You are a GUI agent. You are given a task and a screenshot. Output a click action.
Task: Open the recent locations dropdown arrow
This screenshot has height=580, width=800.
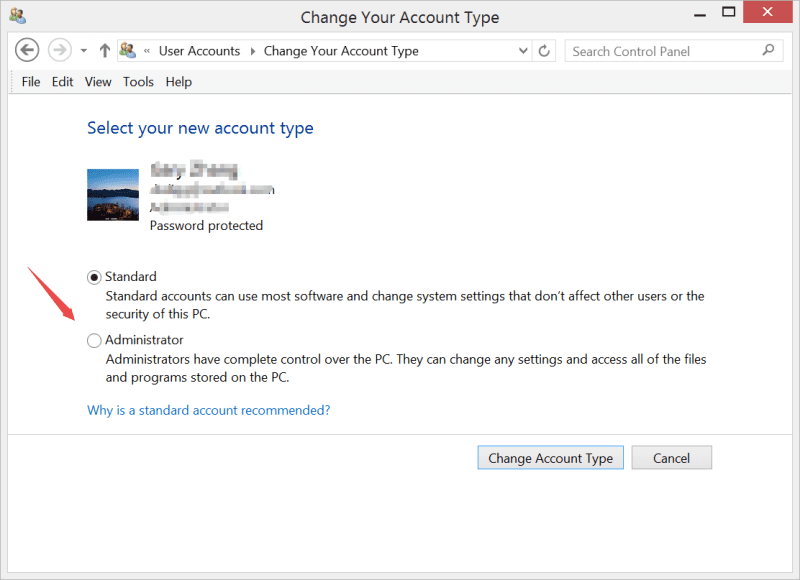coord(84,51)
